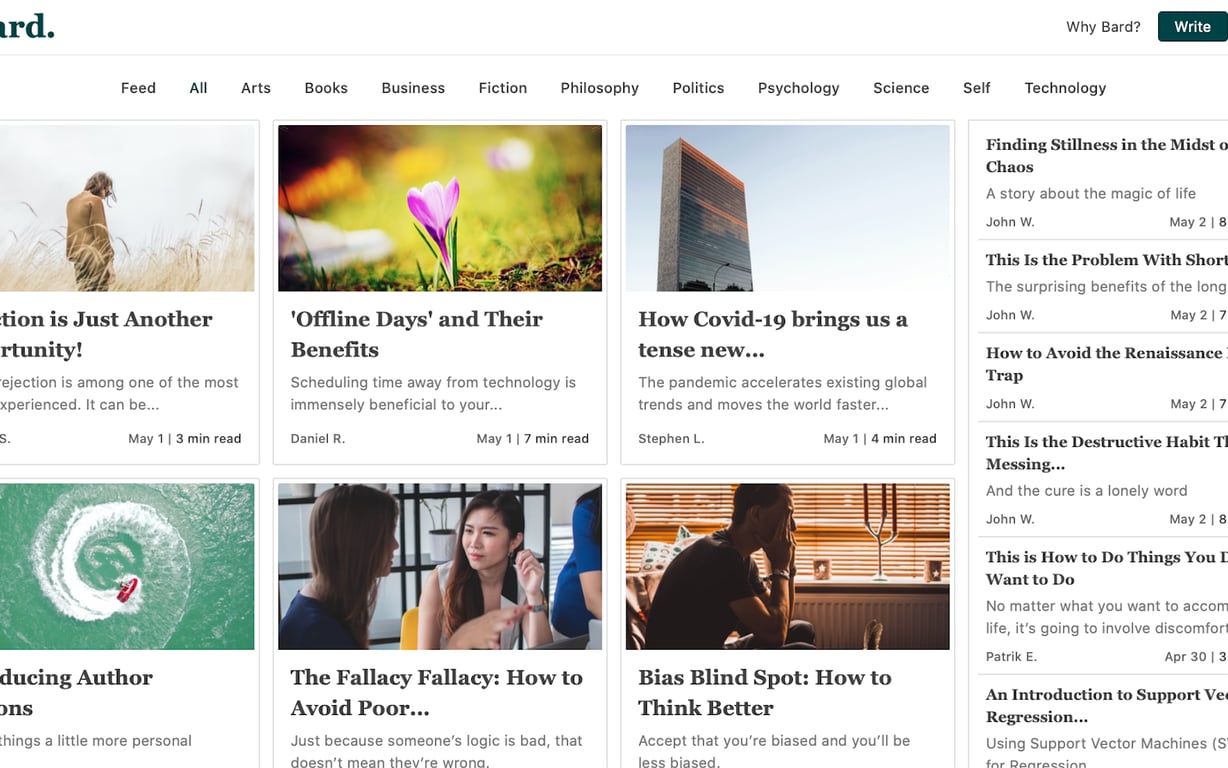
Task: Switch to the Feed category
Action: click(138, 88)
